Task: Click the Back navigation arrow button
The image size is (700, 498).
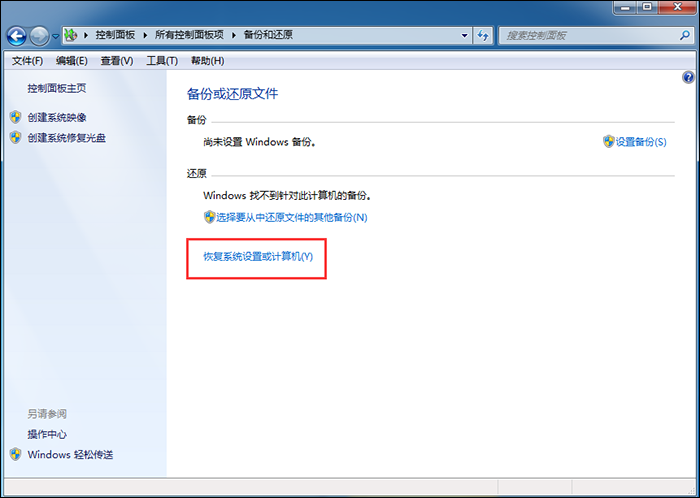Action: 17,36
